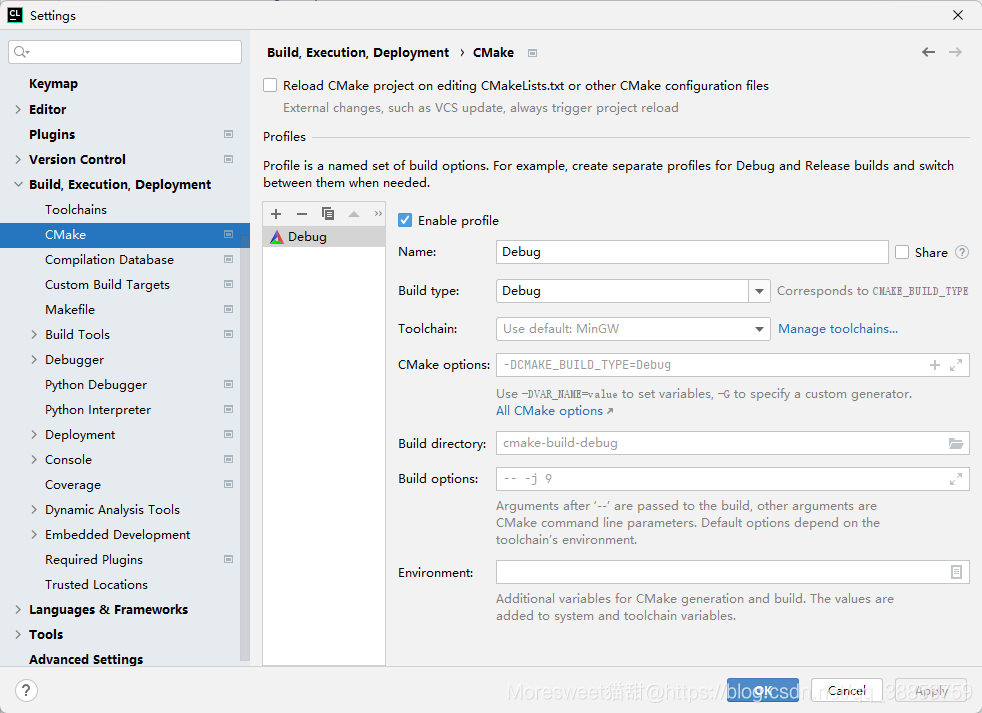Click project icon next to Python Debugger

(x=229, y=384)
